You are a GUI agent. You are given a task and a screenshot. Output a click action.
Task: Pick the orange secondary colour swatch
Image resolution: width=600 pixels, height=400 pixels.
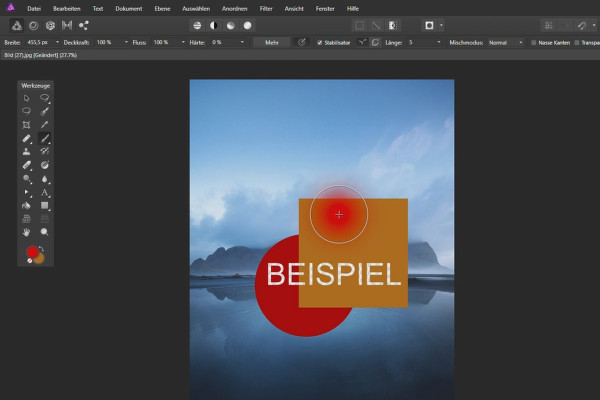click(x=40, y=259)
